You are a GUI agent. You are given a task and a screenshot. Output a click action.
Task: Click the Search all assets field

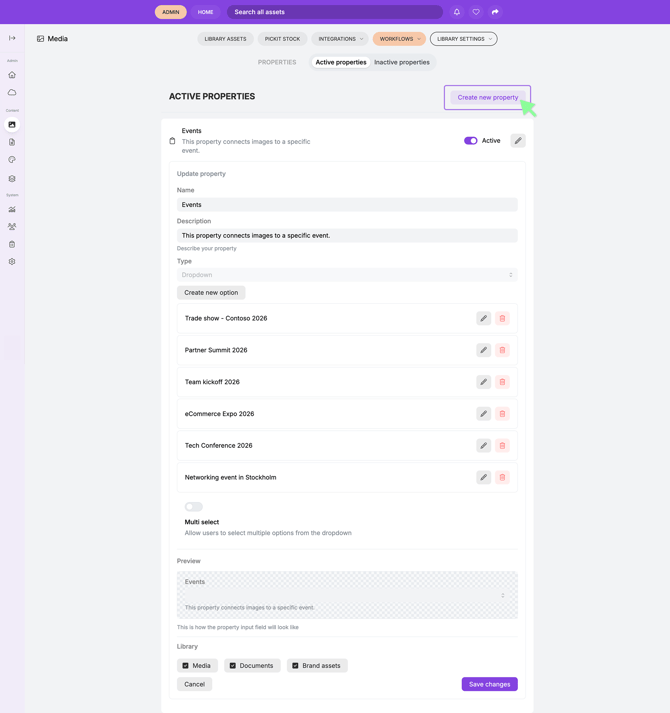coord(335,12)
